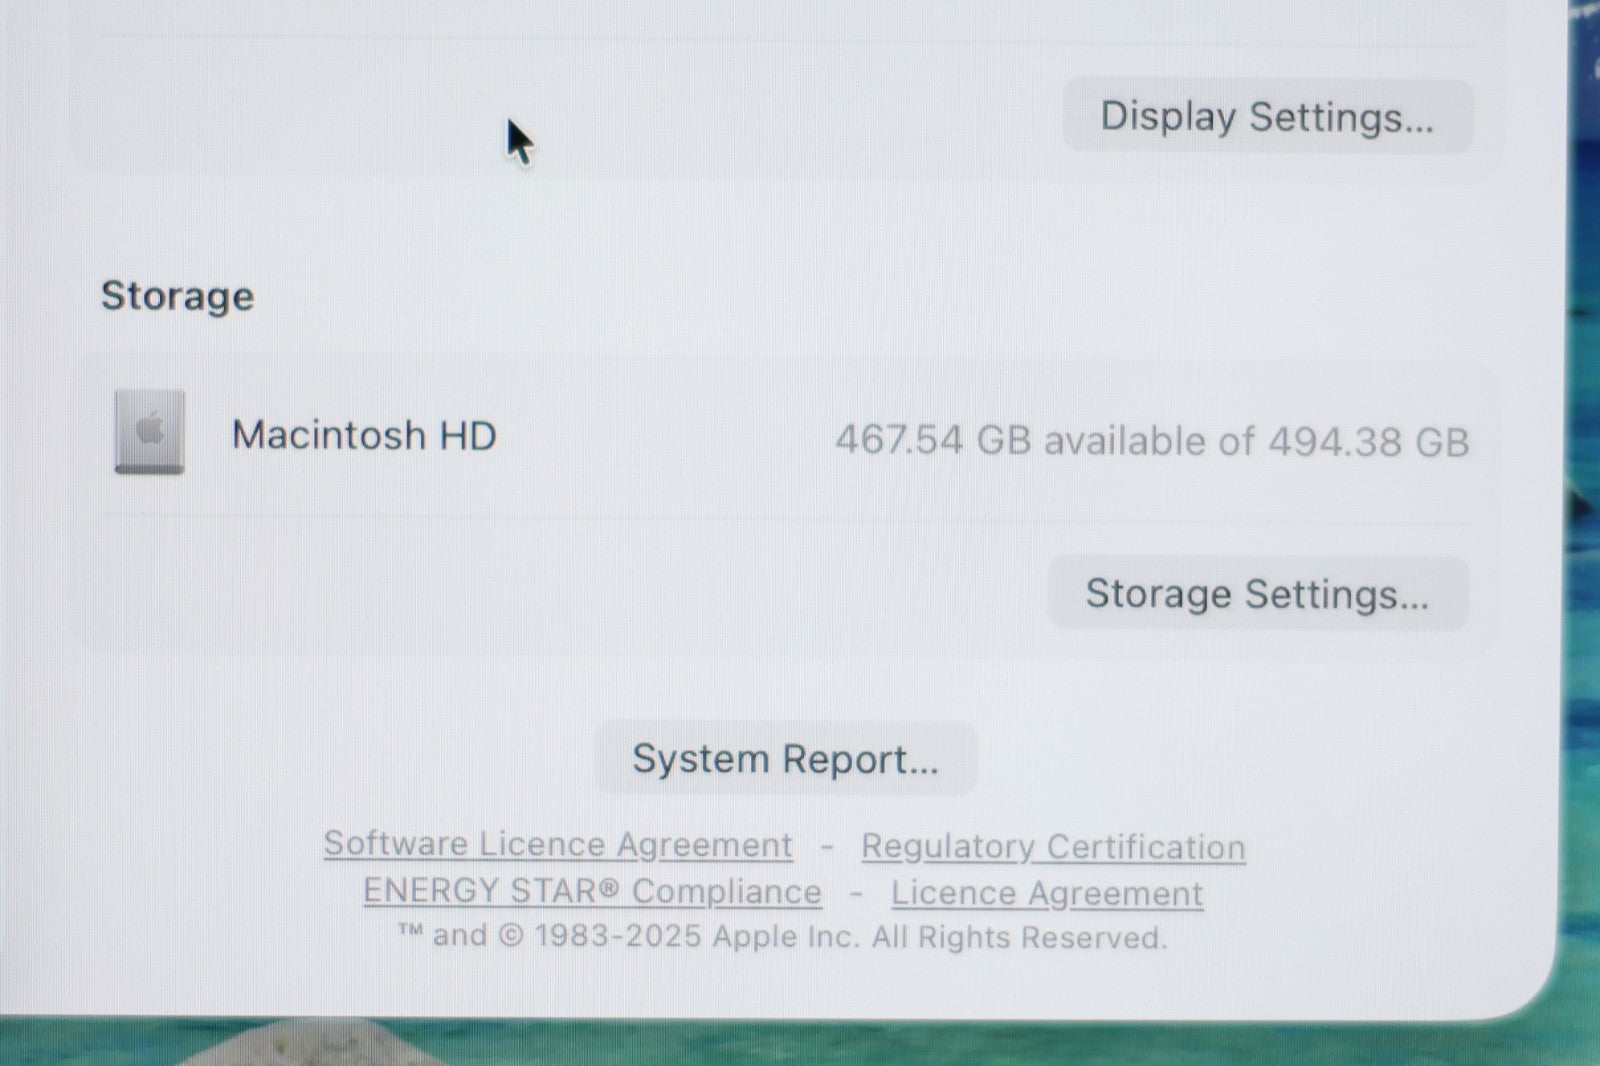View the Regulatory Certification link

coord(1053,847)
